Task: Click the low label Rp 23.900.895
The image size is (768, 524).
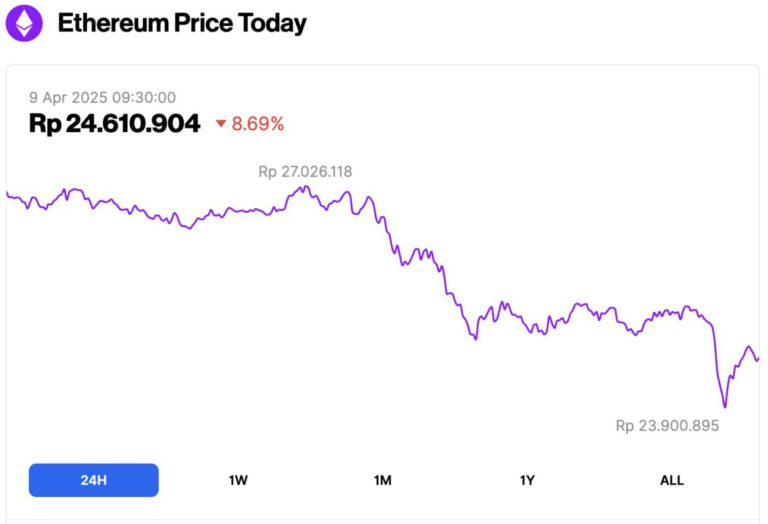Action: point(667,425)
